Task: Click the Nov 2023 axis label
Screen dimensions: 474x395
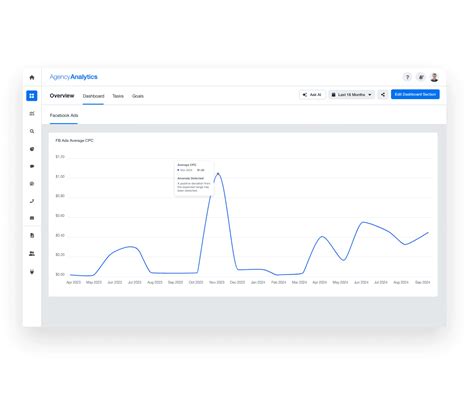Action: pyautogui.click(x=217, y=282)
